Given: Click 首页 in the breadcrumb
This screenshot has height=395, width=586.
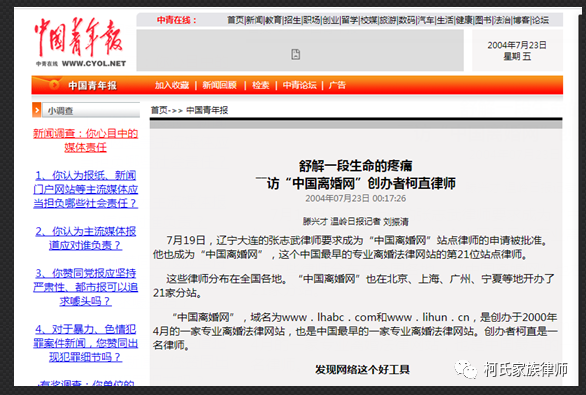Looking at the screenshot, I should [x=159, y=110].
